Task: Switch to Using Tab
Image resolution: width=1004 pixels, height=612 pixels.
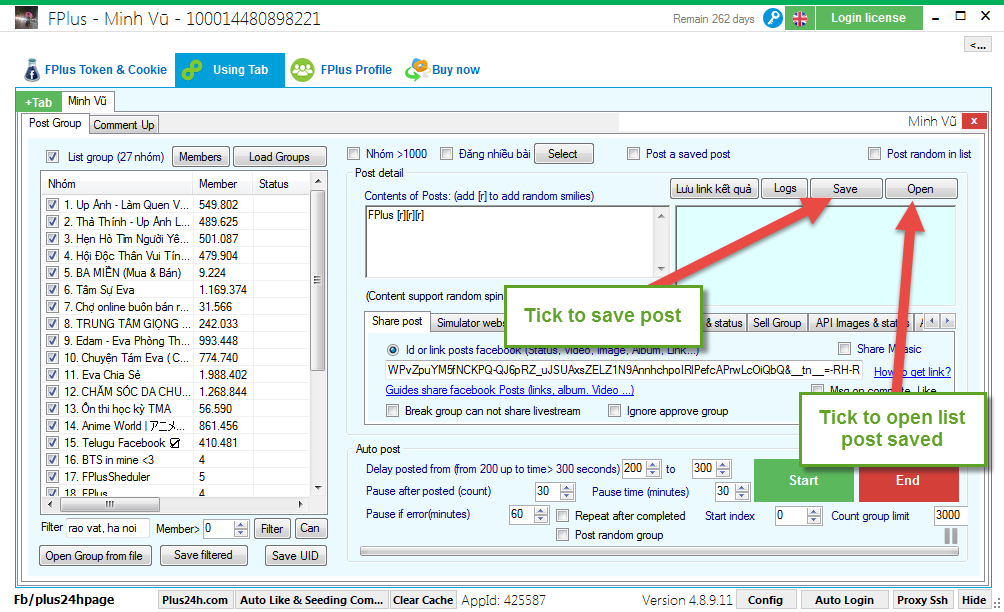Action: pyautogui.click(x=230, y=70)
